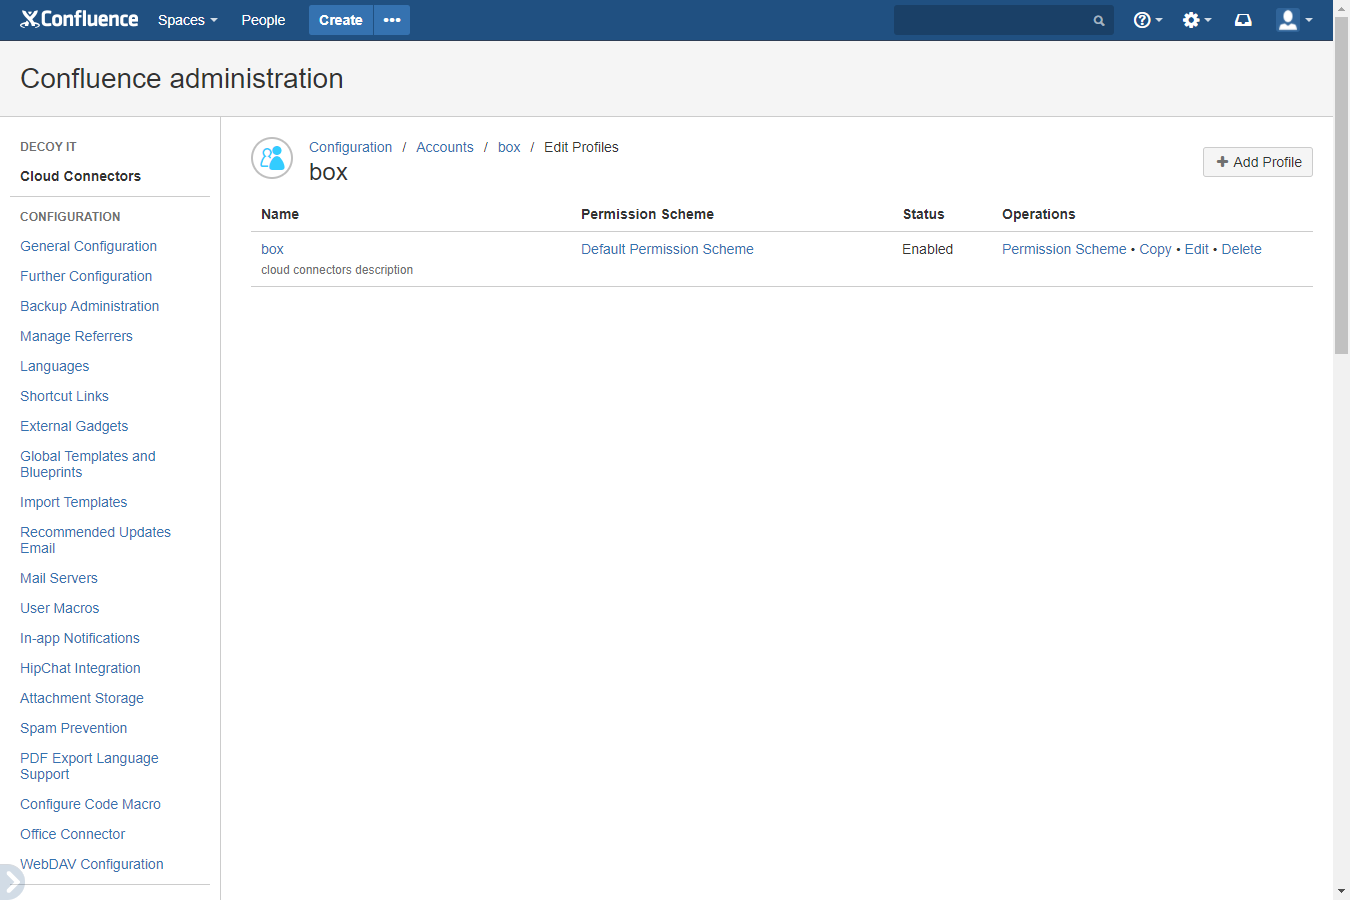The image size is (1350, 900).
Task: Open the gear administration menu
Action: 1196,20
